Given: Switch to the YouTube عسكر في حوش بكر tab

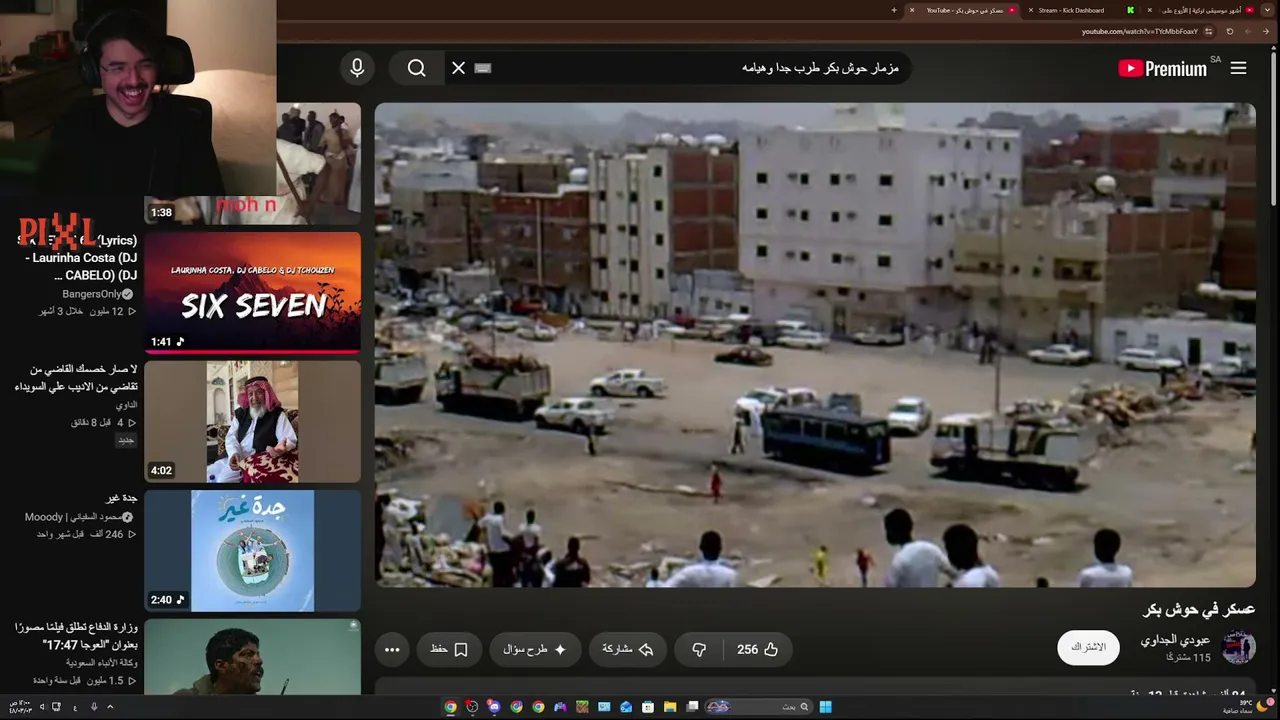Looking at the screenshot, I should click(x=964, y=10).
